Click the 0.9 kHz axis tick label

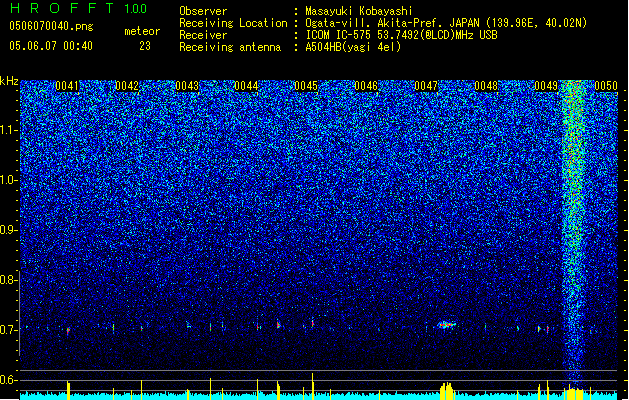(x=8, y=230)
